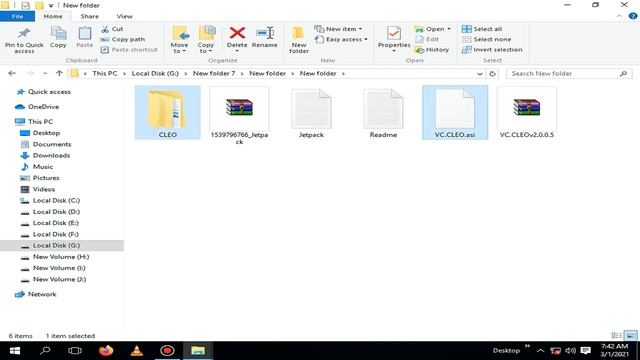This screenshot has height=360, width=640.
Task: Switch to details view layout
Action: (x=616, y=336)
